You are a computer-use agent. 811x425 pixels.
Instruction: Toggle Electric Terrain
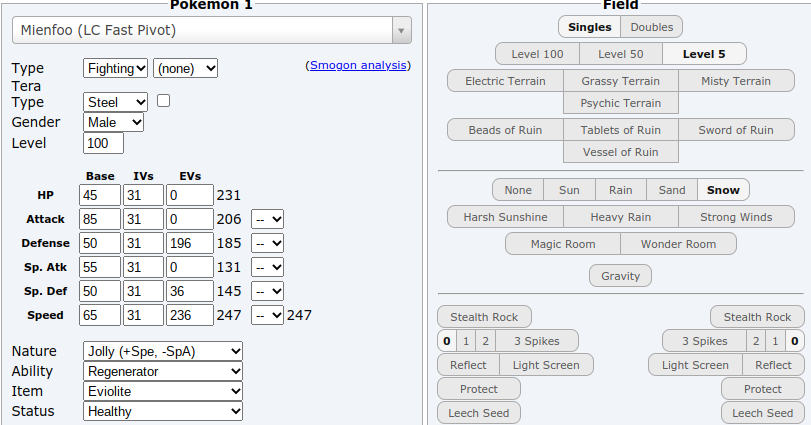point(505,81)
